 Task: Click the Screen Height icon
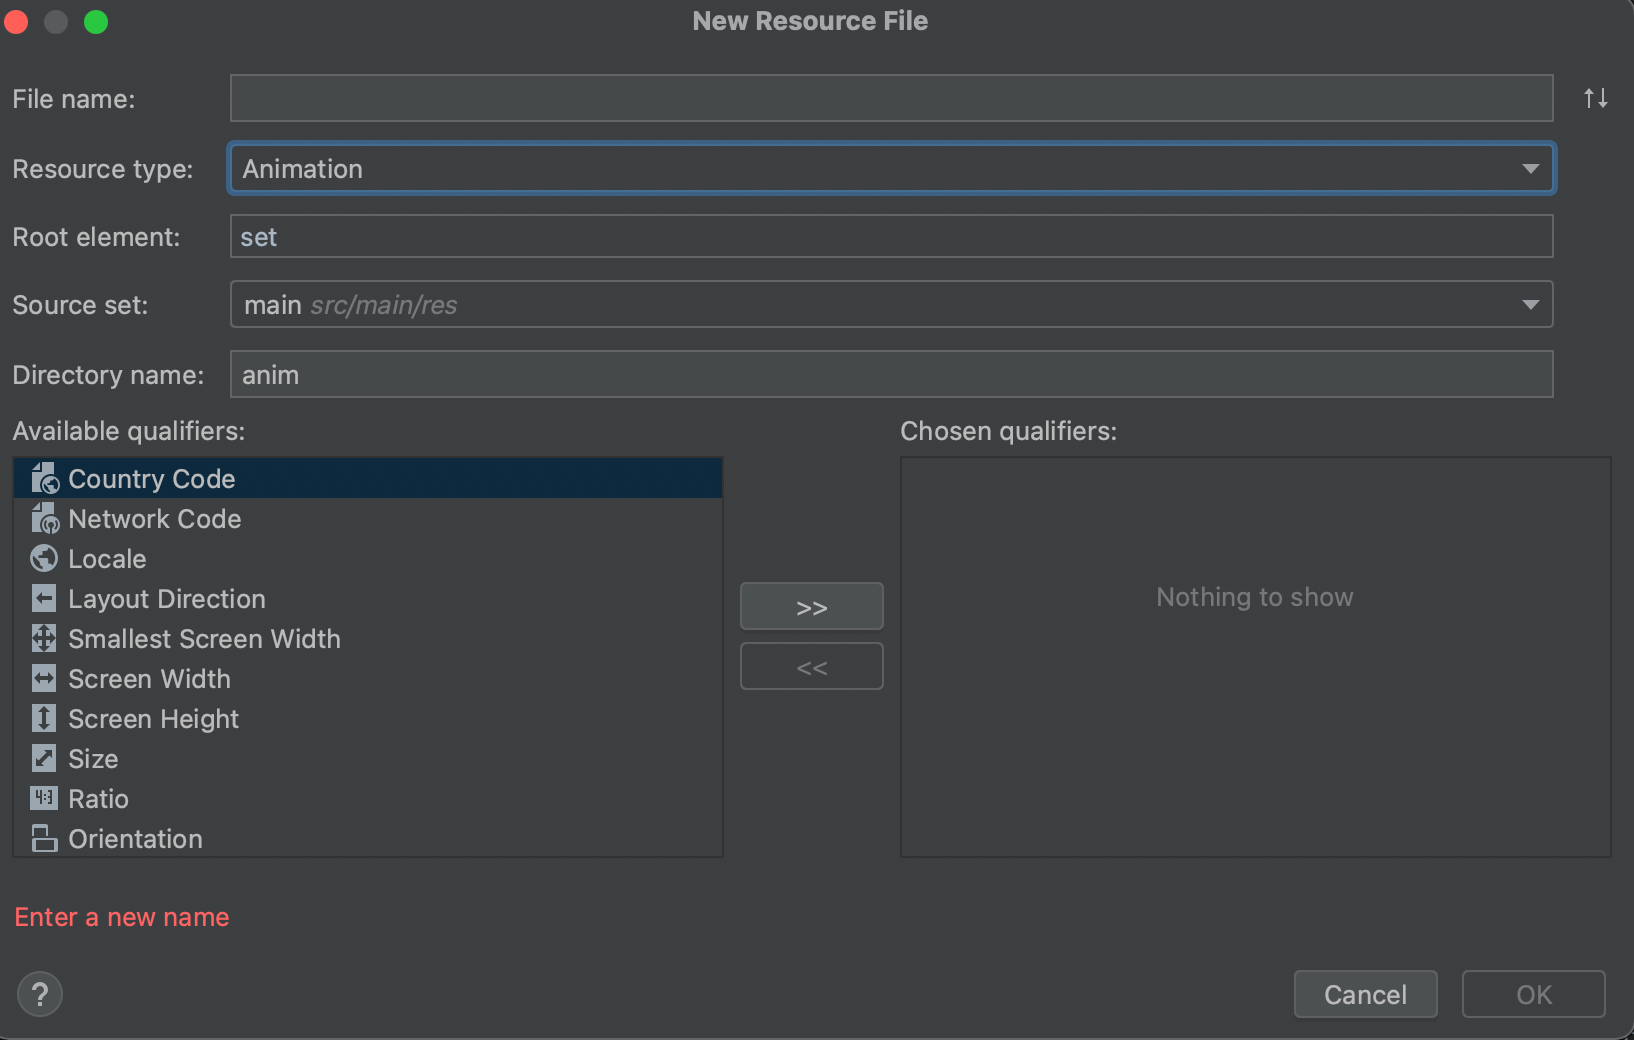pos(44,718)
